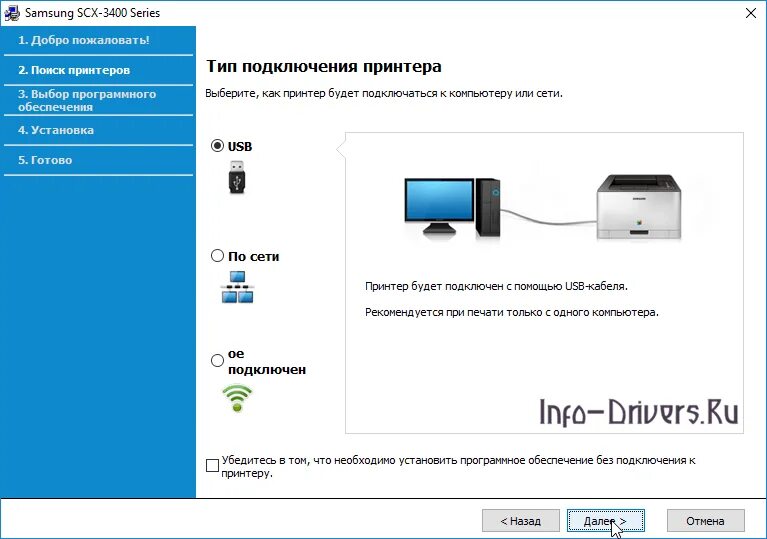Click the checkbox label text "Убедитесь в том…"

(x=458, y=467)
